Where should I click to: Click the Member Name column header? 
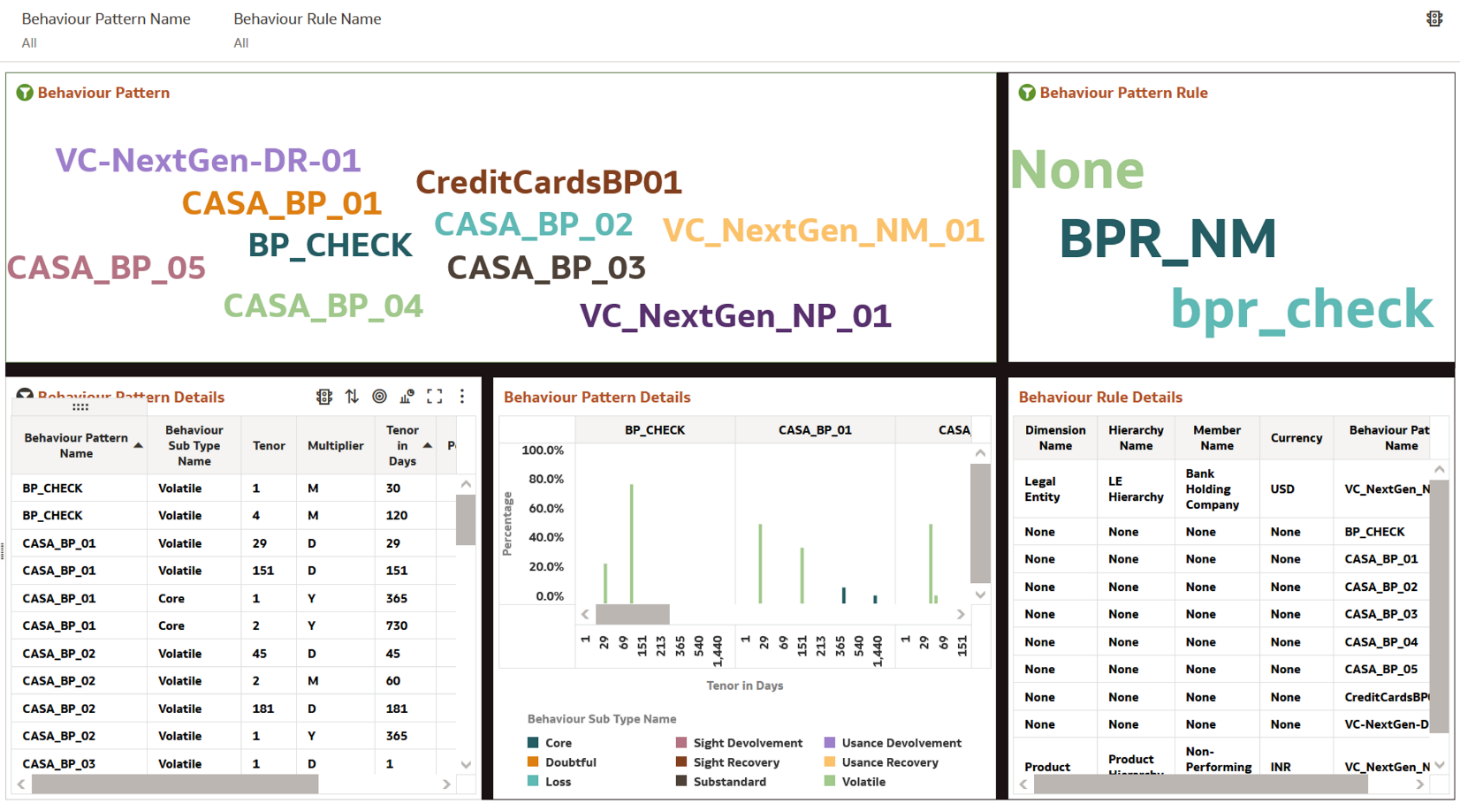pos(1217,438)
